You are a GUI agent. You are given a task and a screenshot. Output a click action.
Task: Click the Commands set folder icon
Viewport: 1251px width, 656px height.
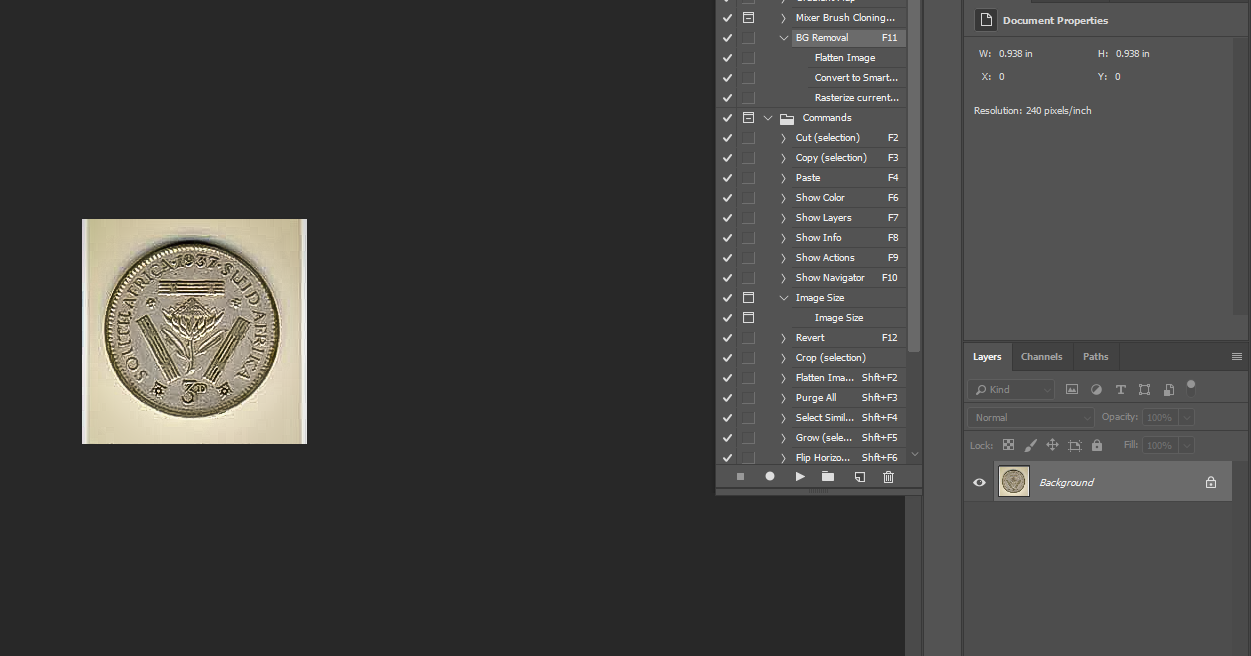click(787, 118)
